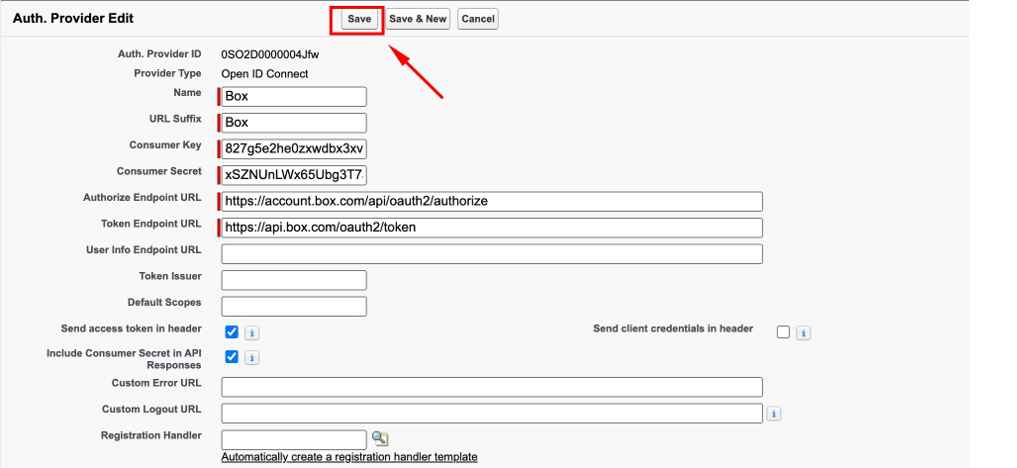Click the Default Scopes field
Viewport: 1017px width, 468px height.
click(294, 307)
